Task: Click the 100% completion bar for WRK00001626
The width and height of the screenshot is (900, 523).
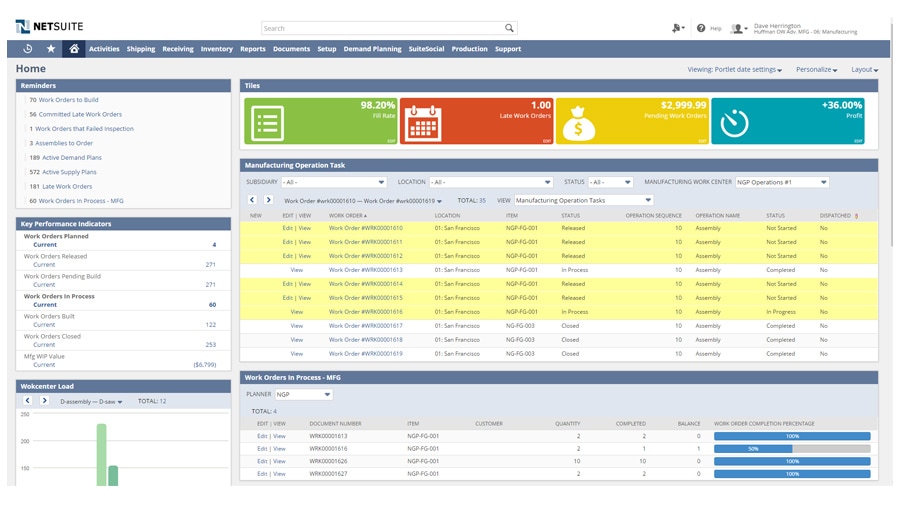Action: (x=792, y=462)
